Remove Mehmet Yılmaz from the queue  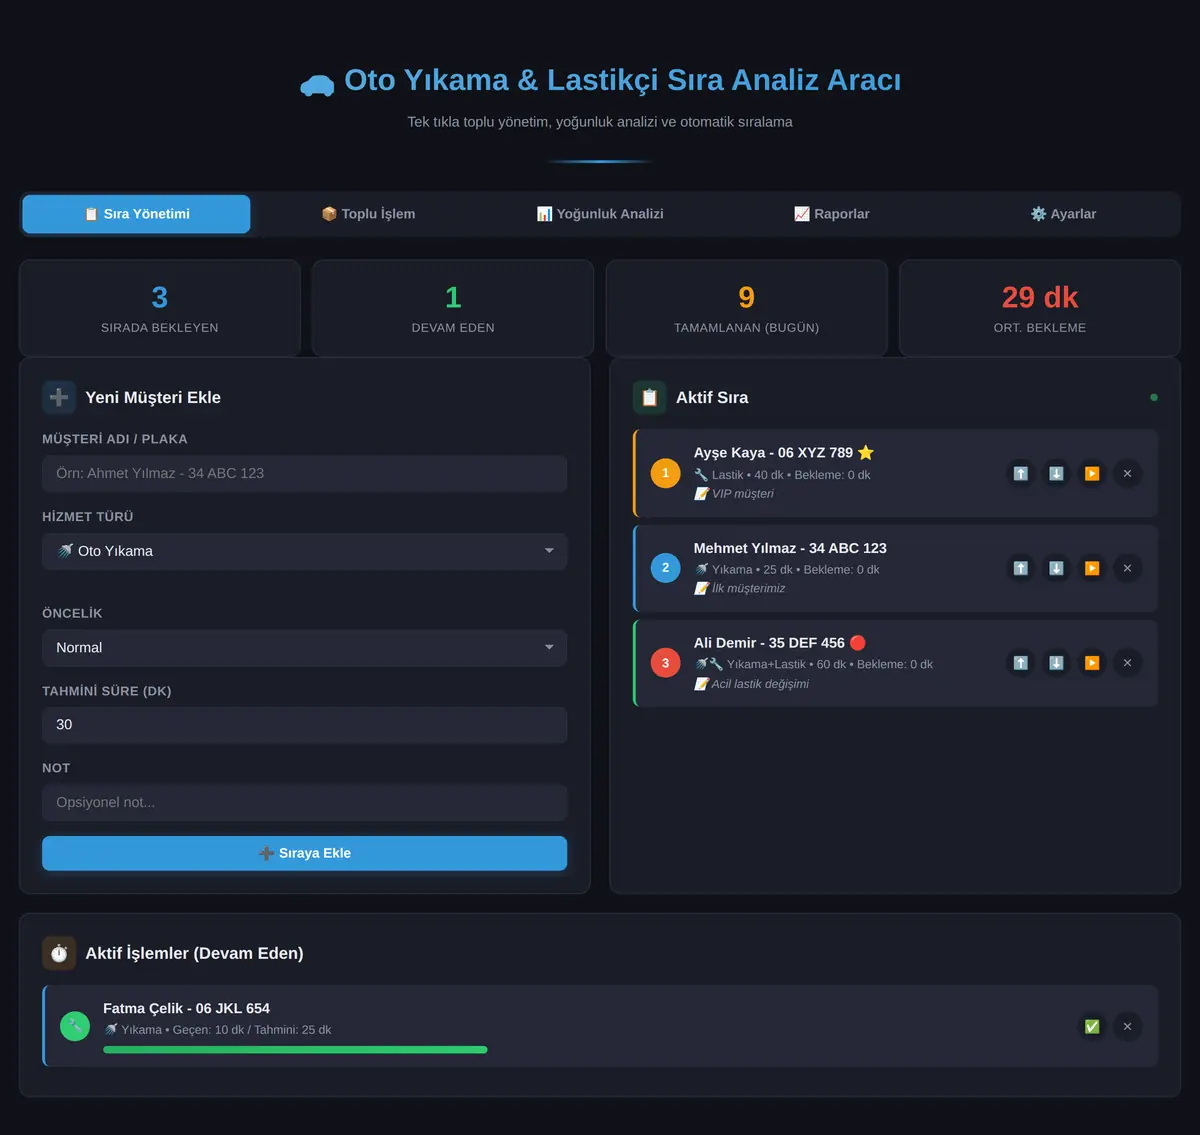(x=1127, y=568)
